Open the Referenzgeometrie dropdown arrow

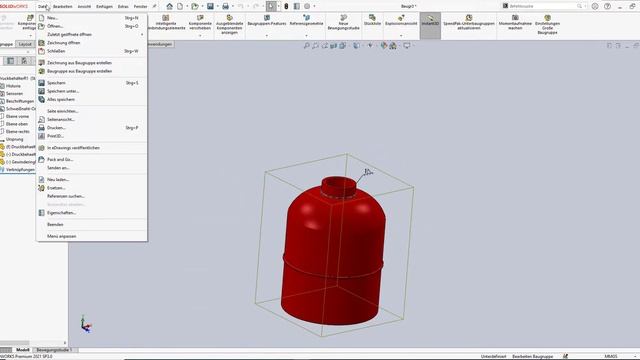[307, 36]
